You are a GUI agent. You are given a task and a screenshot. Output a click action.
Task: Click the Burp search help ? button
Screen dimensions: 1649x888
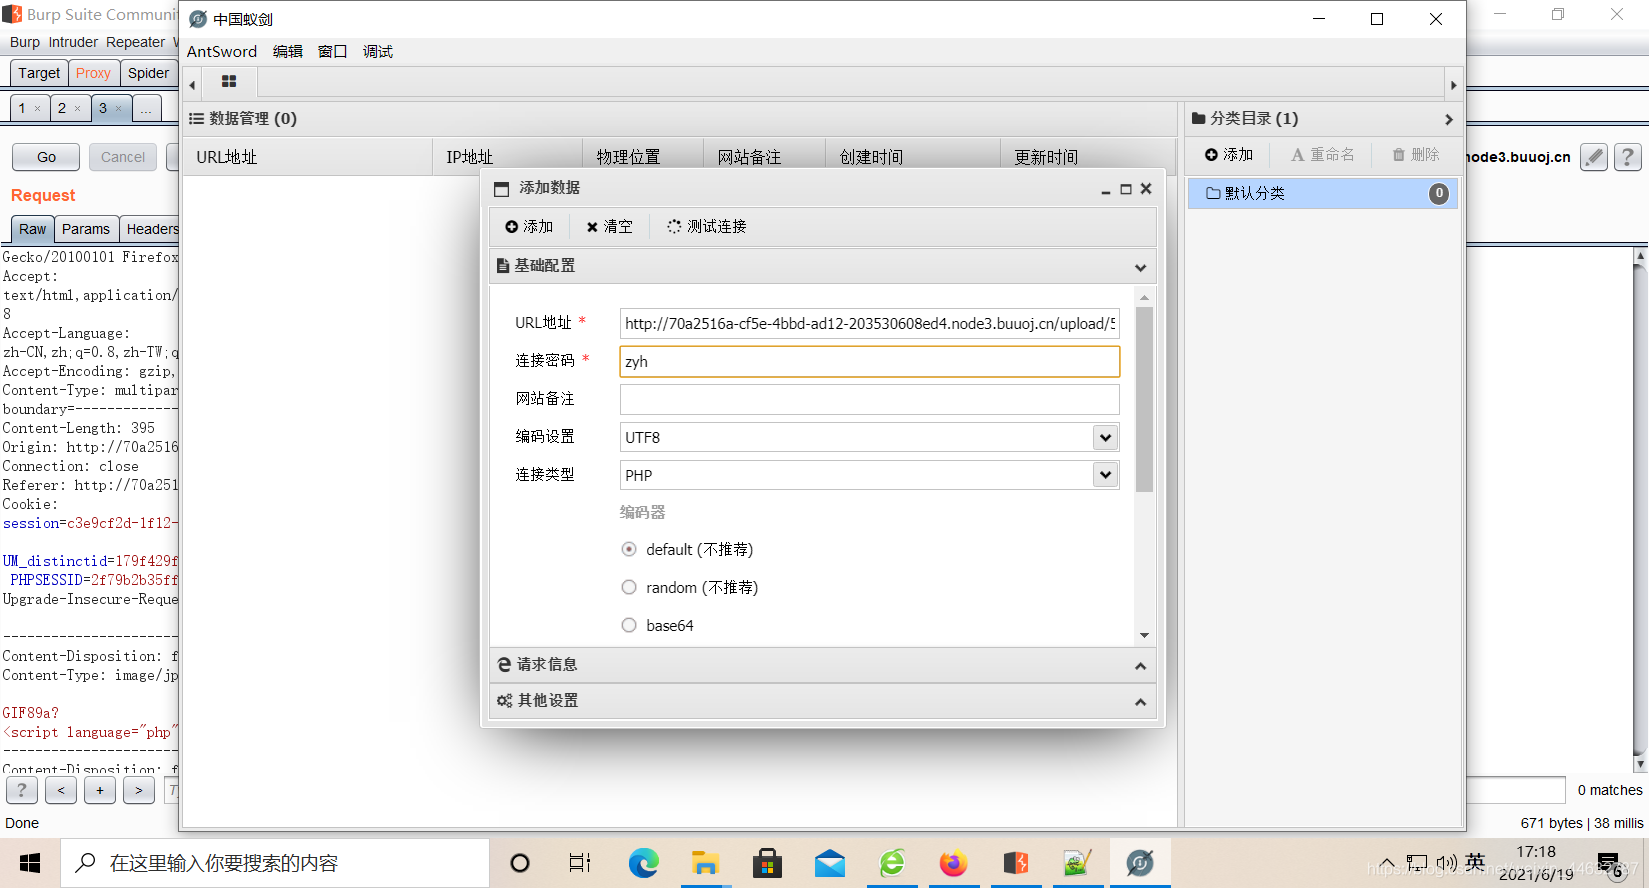(22, 790)
